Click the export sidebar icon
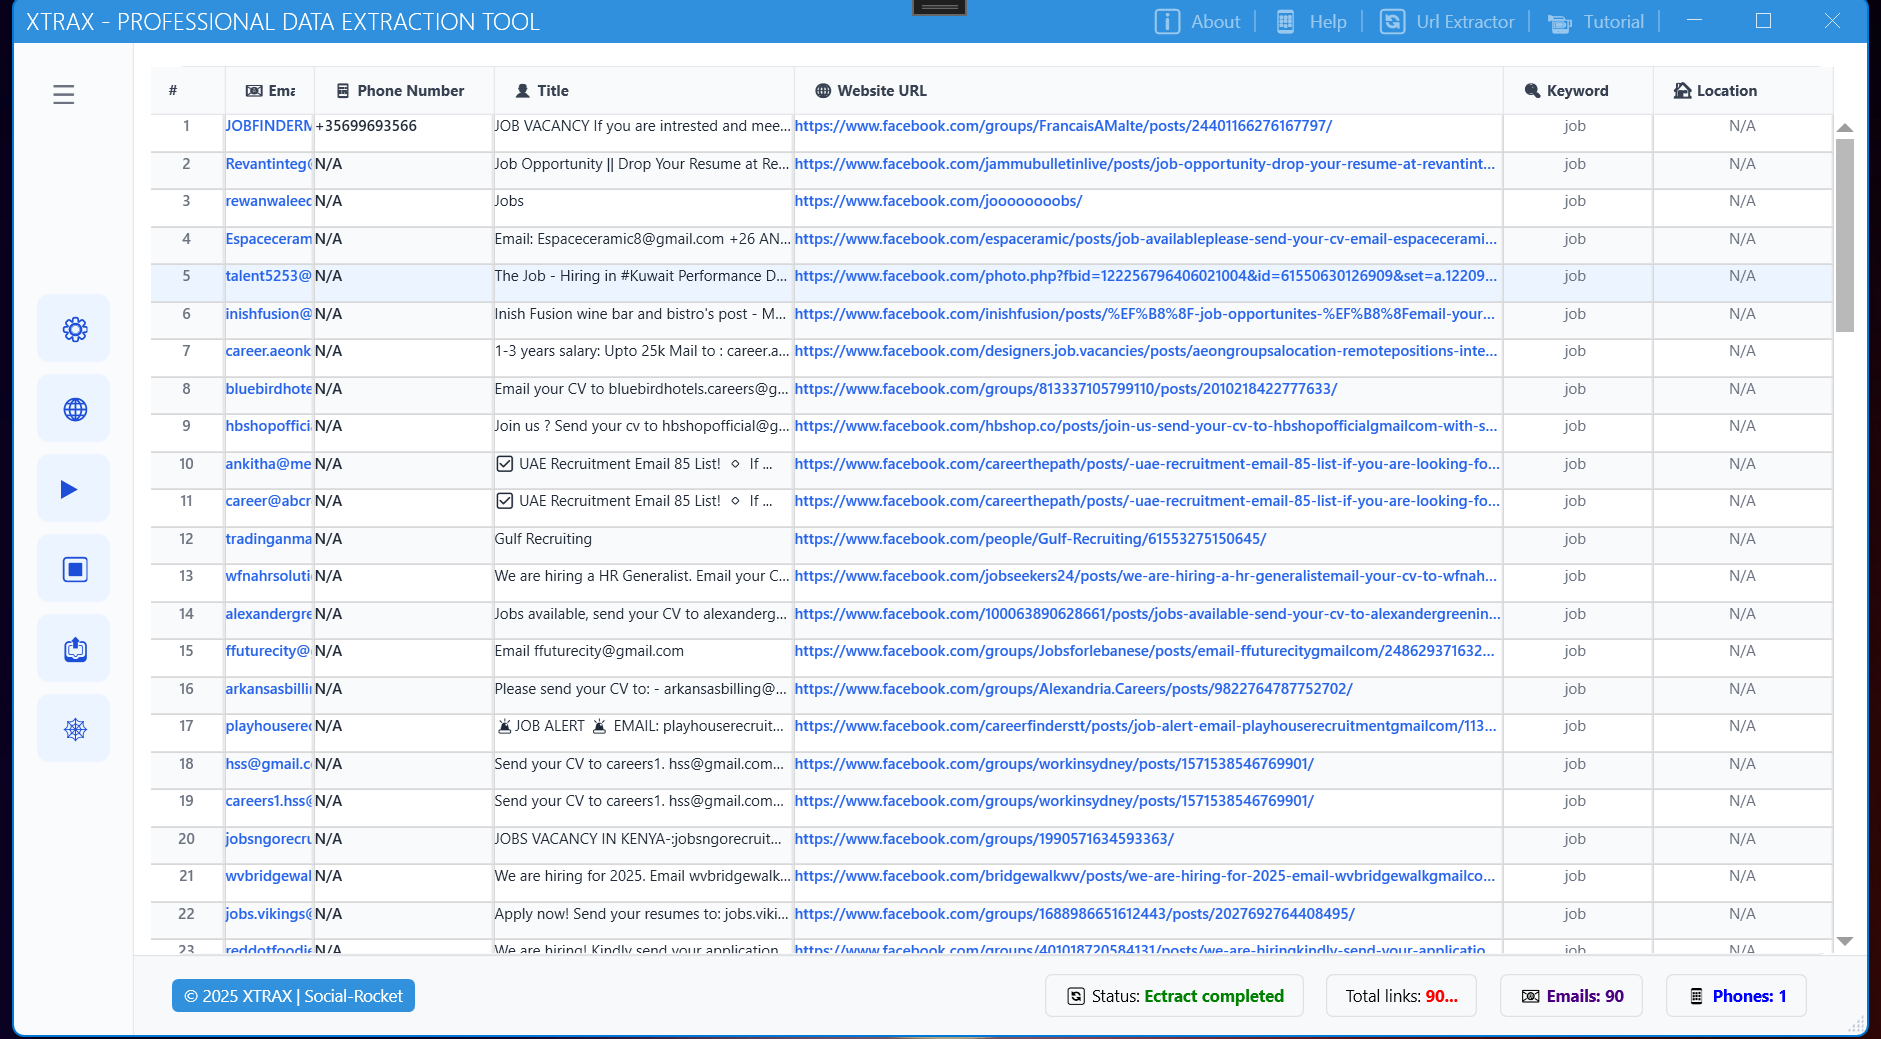The image size is (1881, 1039). coord(75,649)
